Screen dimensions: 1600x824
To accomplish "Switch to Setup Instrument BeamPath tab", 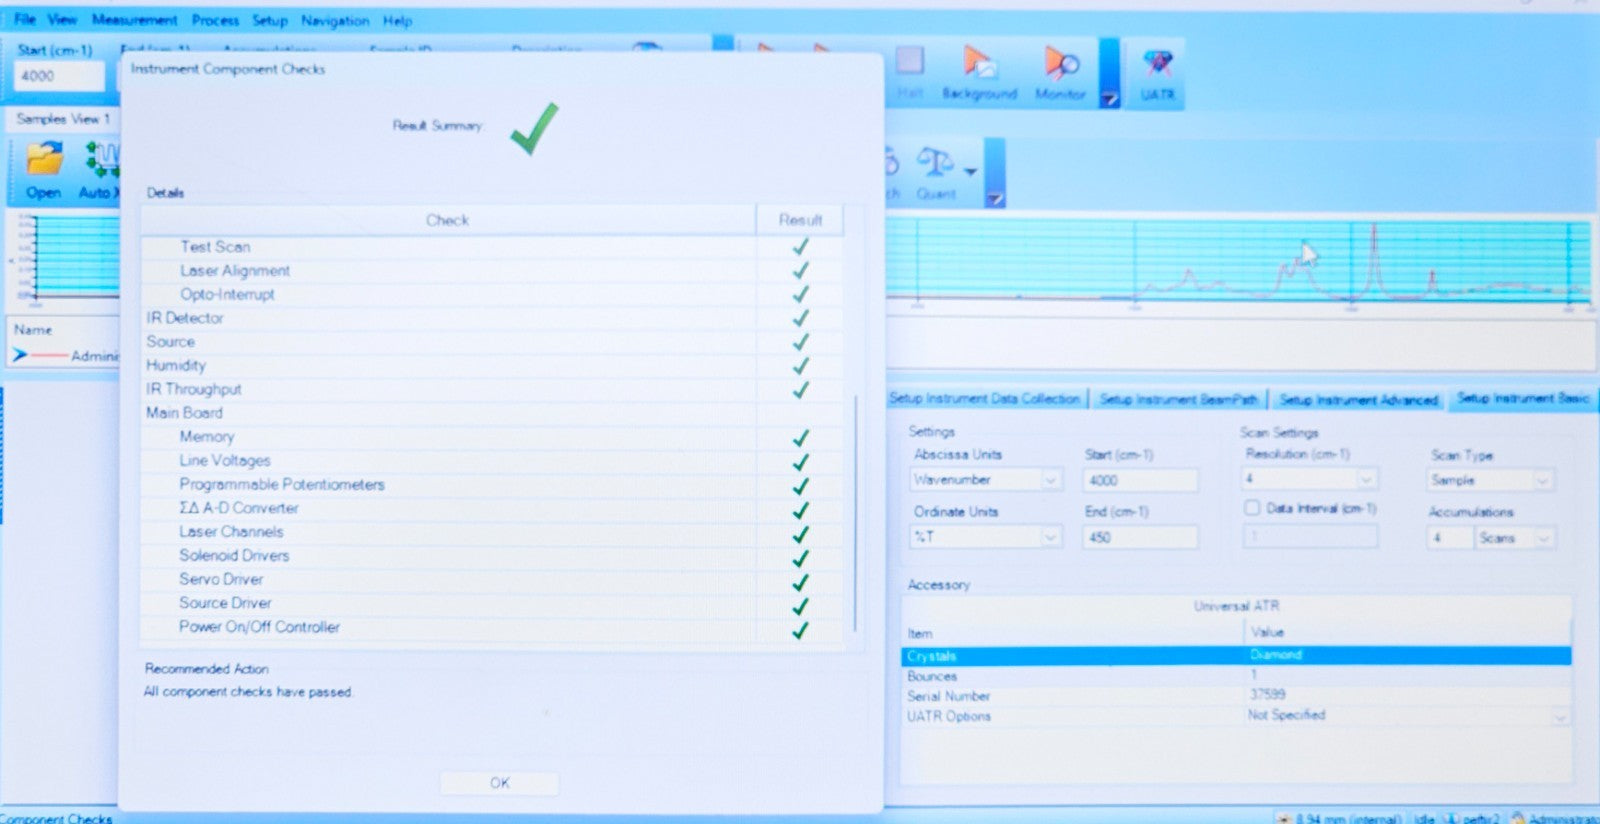I will [x=1178, y=399].
